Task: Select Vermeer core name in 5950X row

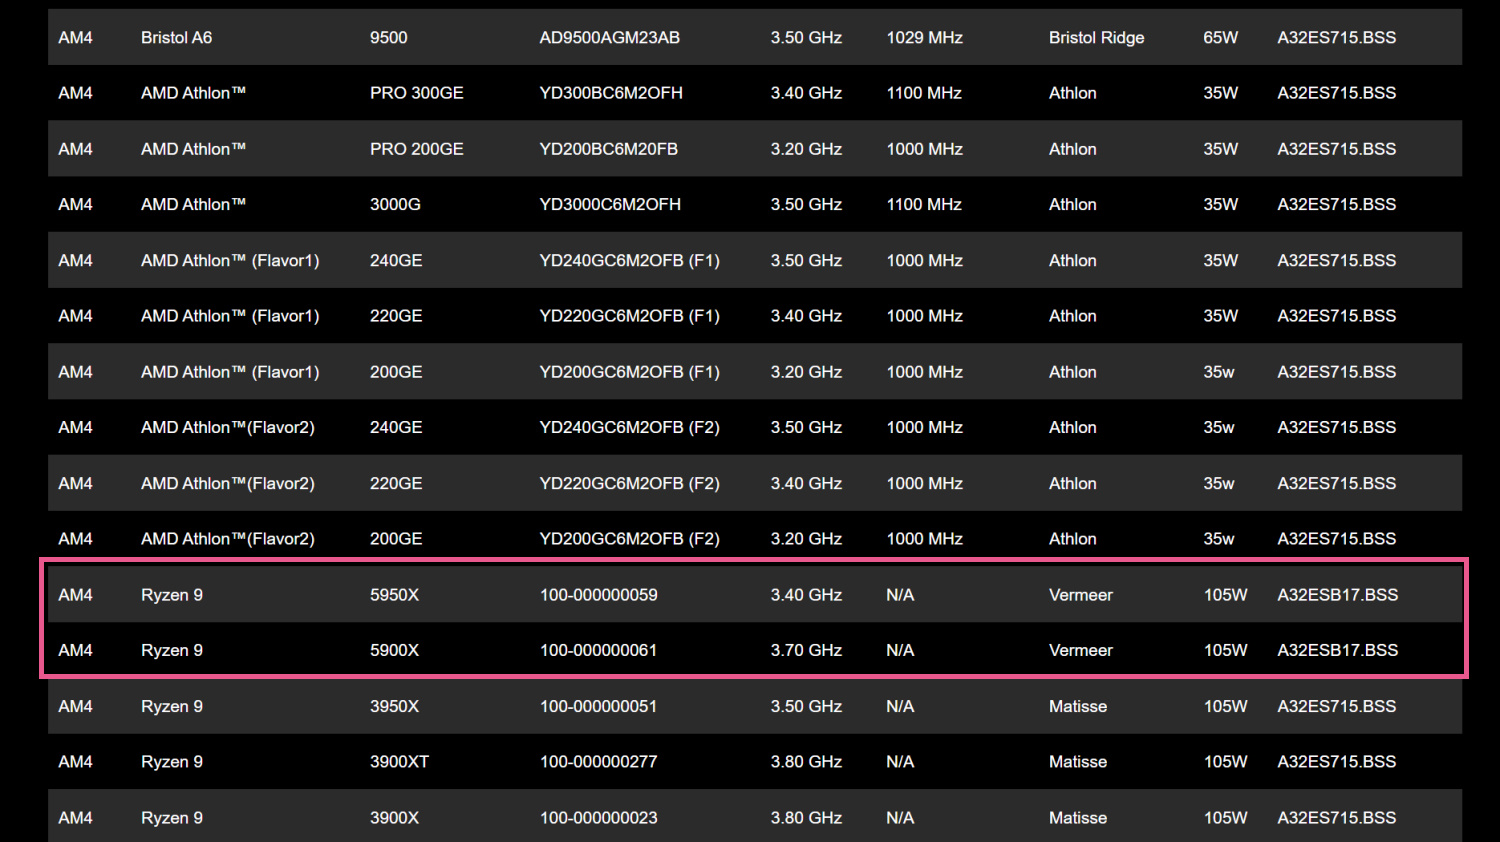Action: tap(1080, 595)
